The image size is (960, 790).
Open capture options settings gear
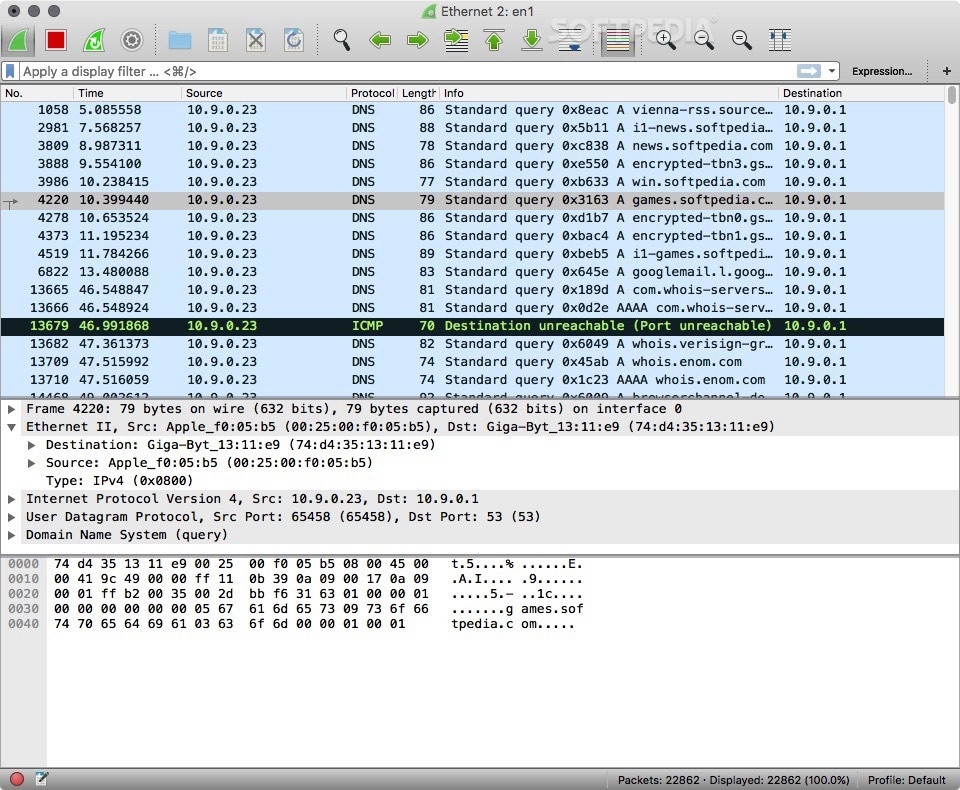131,40
